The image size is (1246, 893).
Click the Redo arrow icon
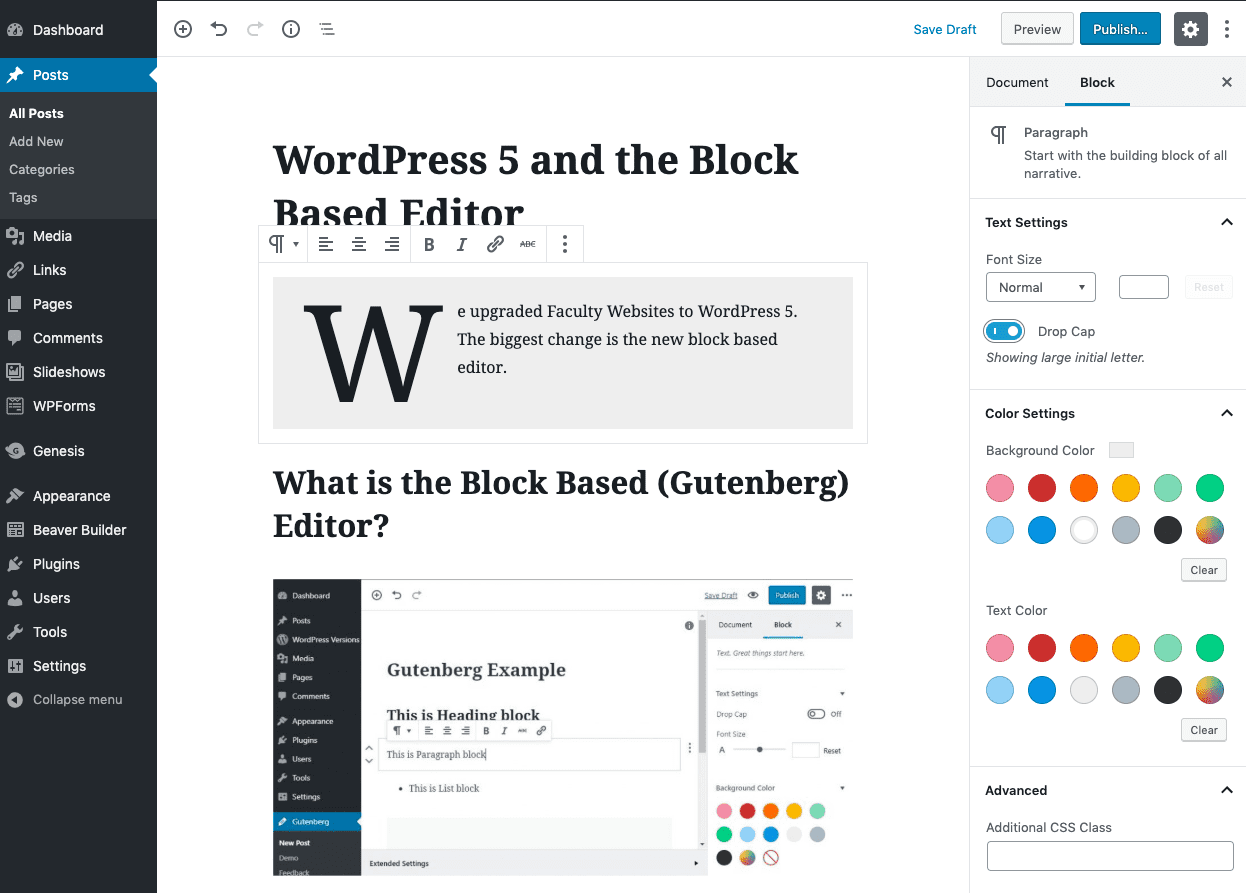pyautogui.click(x=255, y=29)
